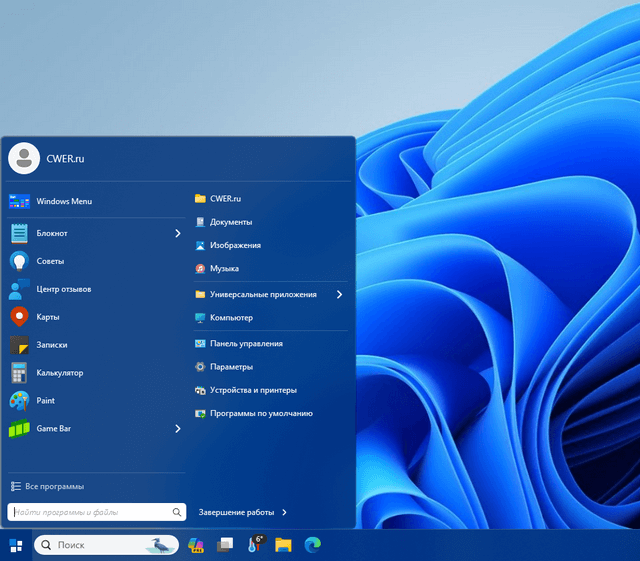Open Записки sticky notes

[x=51, y=345]
